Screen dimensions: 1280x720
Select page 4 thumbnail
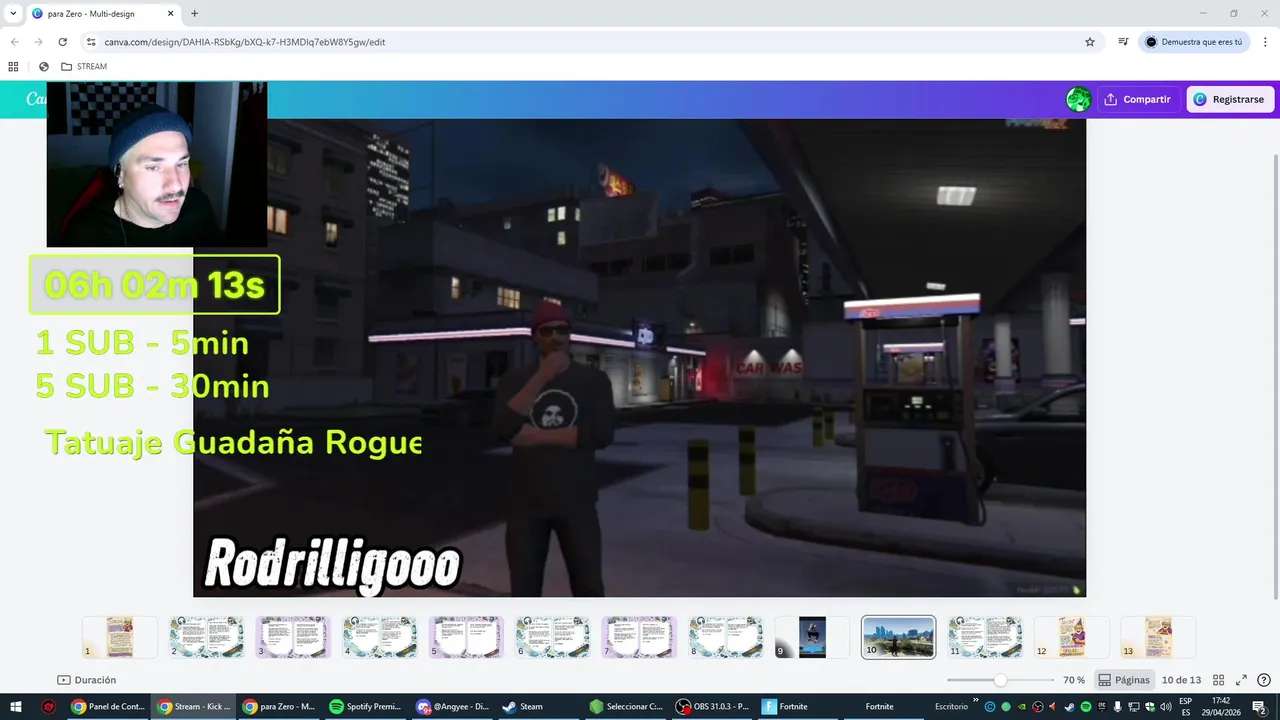[x=379, y=637]
